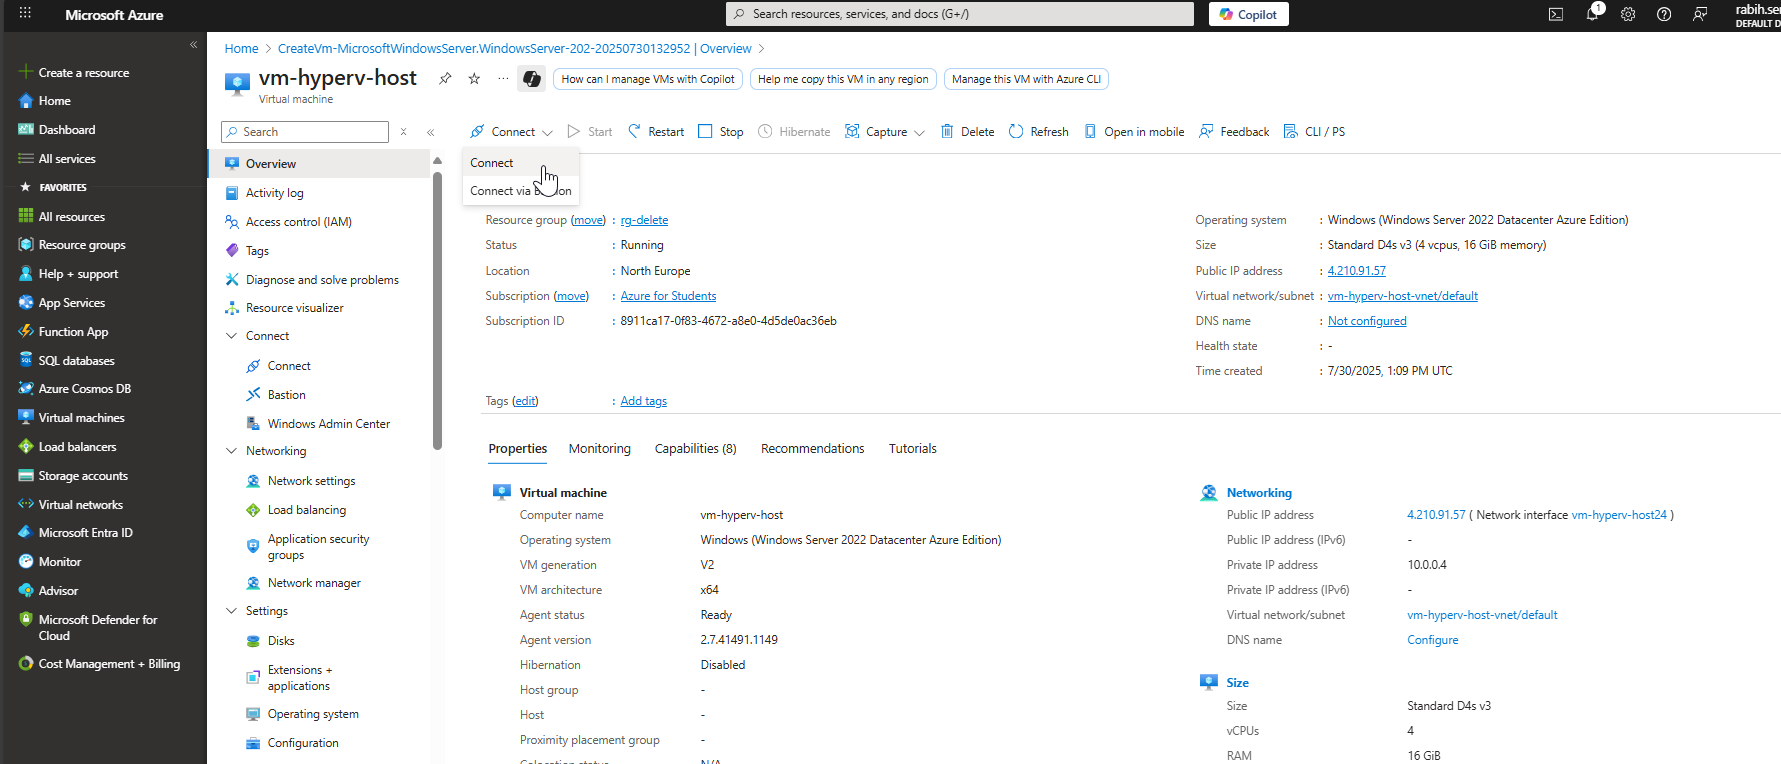Collapse the Networking section in the resource menu

point(232,451)
